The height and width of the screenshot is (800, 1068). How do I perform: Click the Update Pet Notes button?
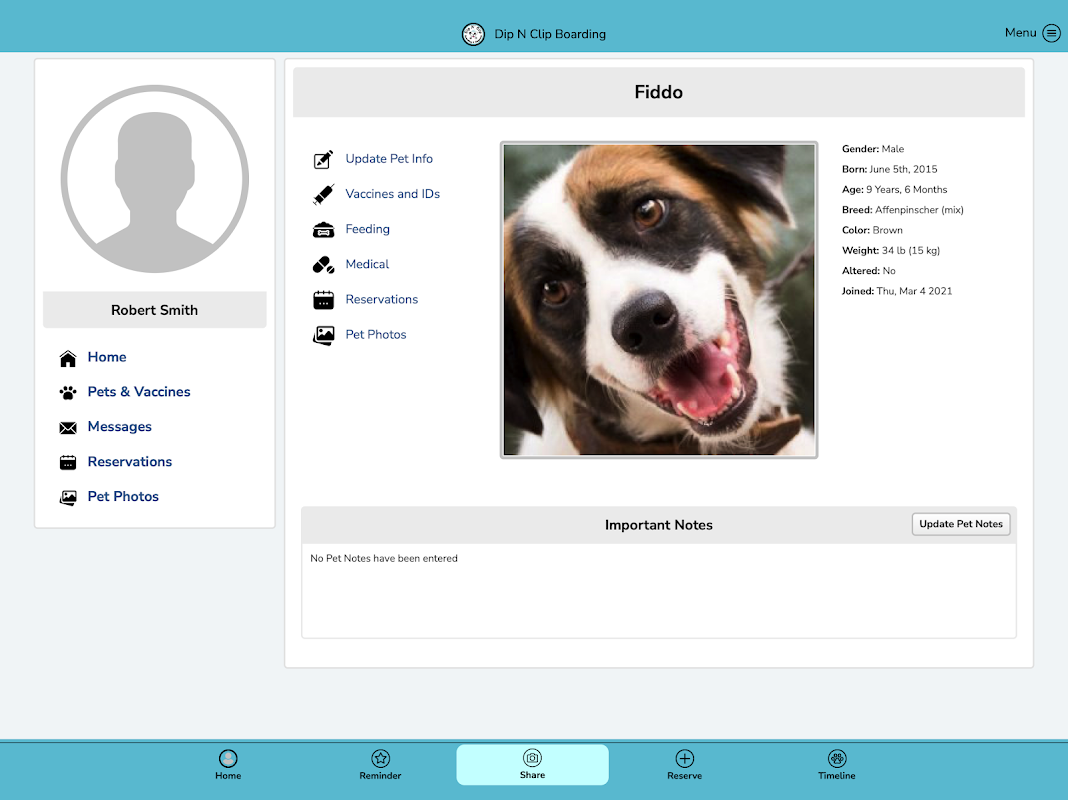(960, 524)
